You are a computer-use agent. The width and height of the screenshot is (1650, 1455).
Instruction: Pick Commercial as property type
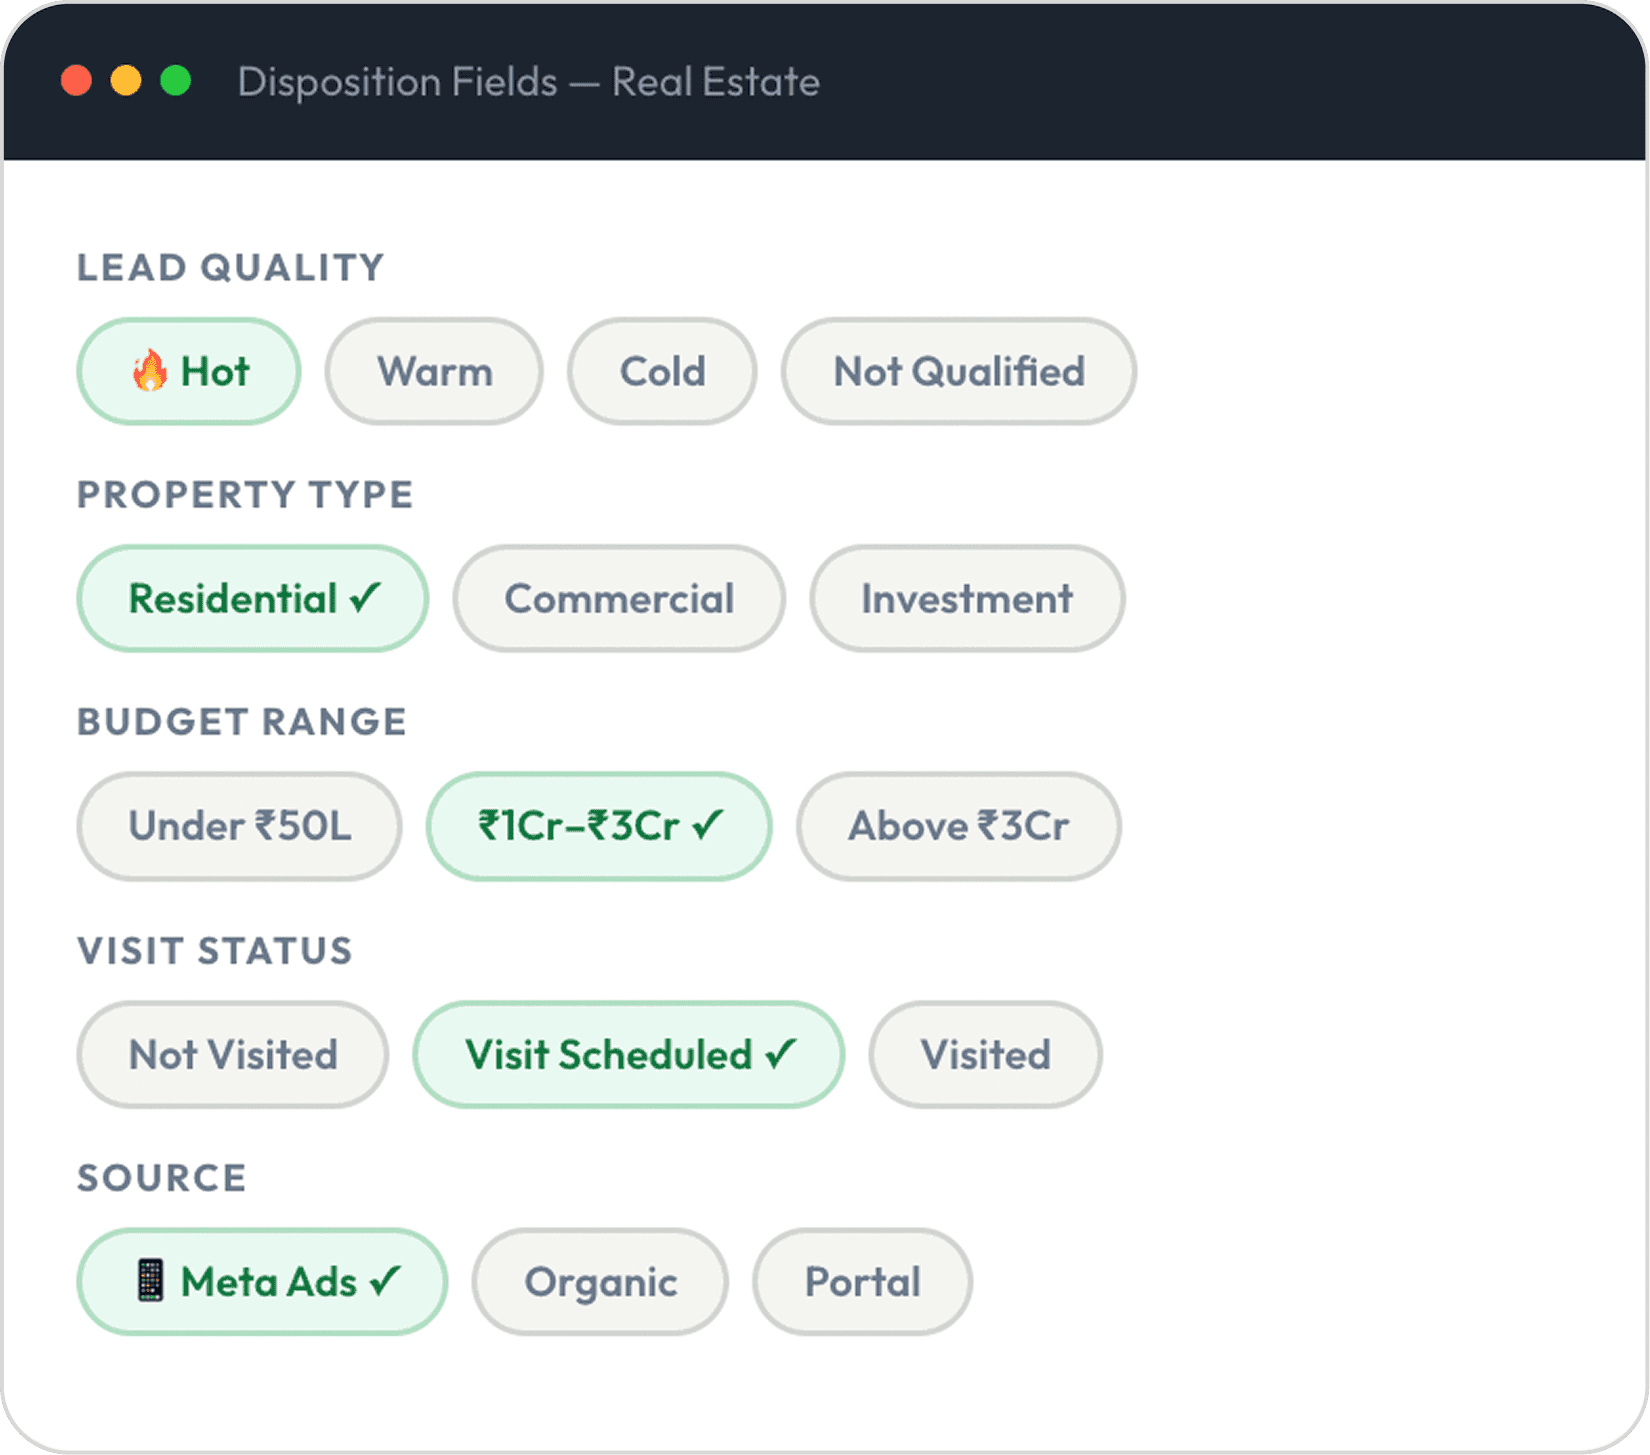619,599
